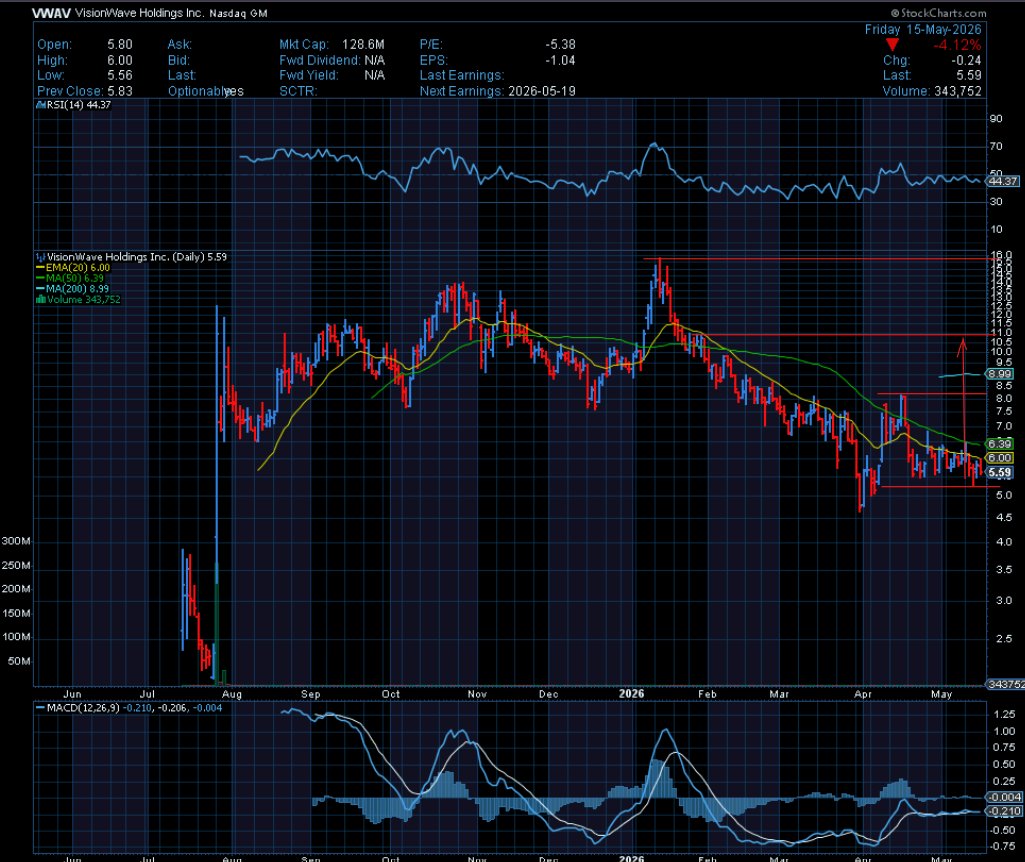Image resolution: width=1025 pixels, height=862 pixels.
Task: Click the 6.00 EMA(20) price tag
Action: tap(1000, 458)
